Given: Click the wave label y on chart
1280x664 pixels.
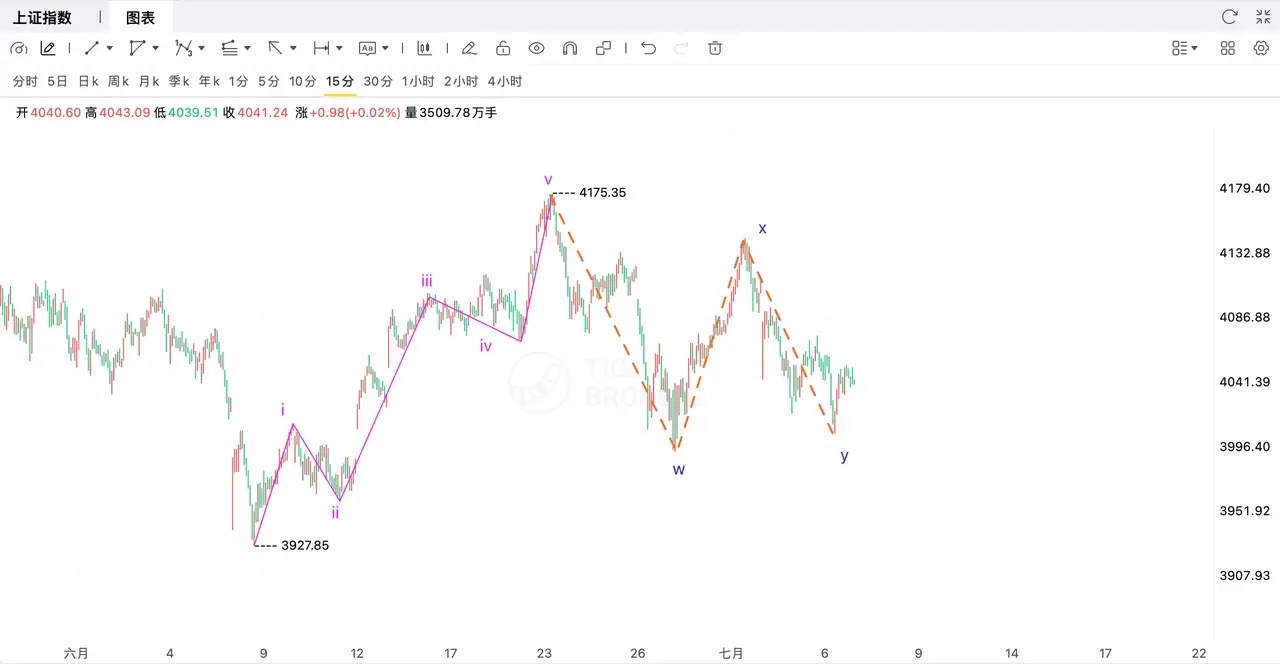Looking at the screenshot, I should (x=844, y=456).
